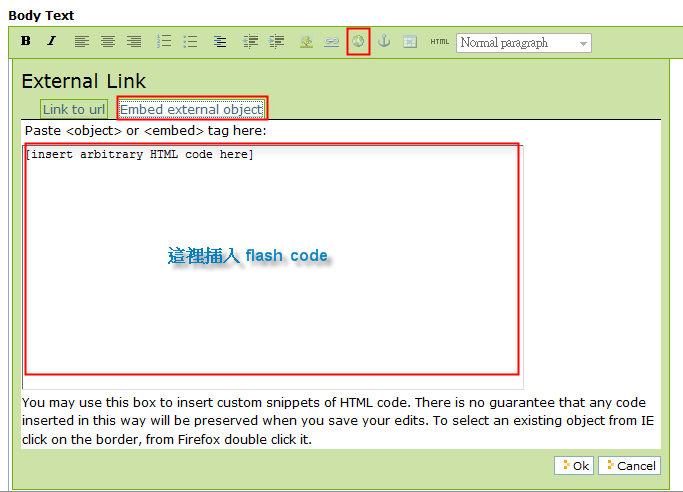Click the Paste object or embed label
This screenshot has width=683, height=492.
pos(145,131)
